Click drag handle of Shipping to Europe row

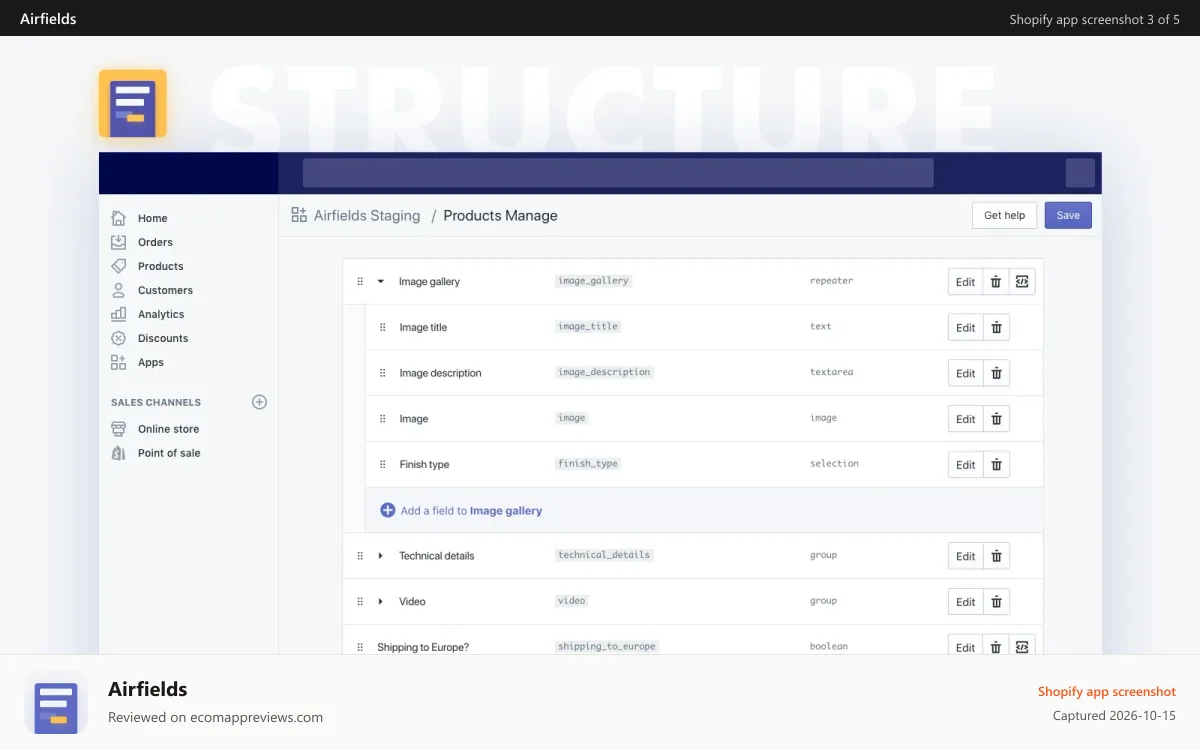pyautogui.click(x=360, y=647)
